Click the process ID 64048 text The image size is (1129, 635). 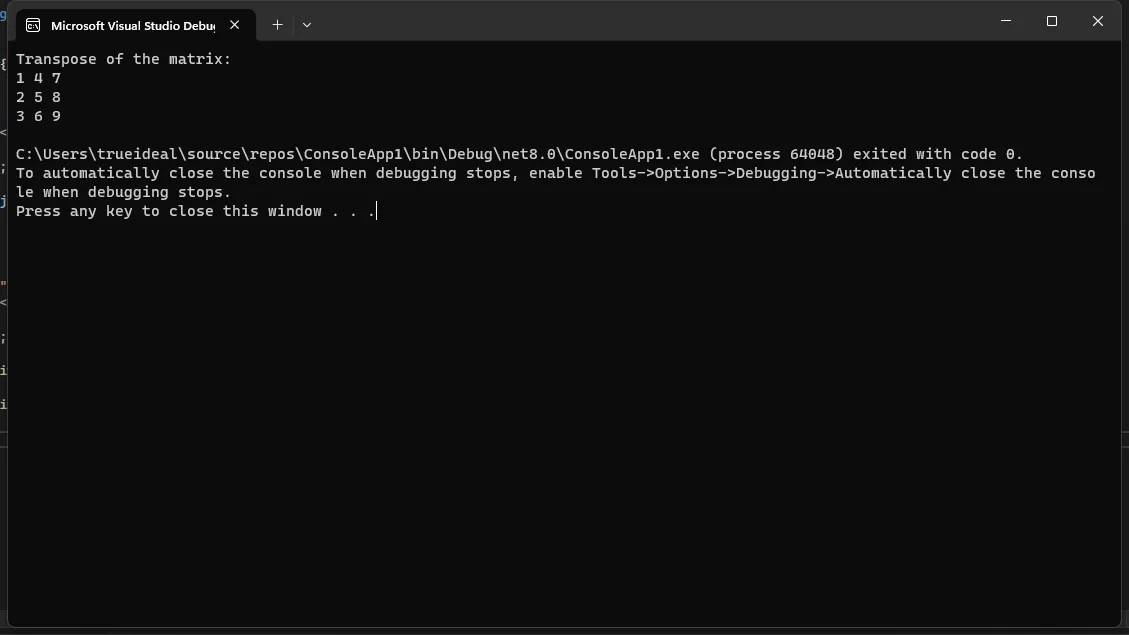816,154
